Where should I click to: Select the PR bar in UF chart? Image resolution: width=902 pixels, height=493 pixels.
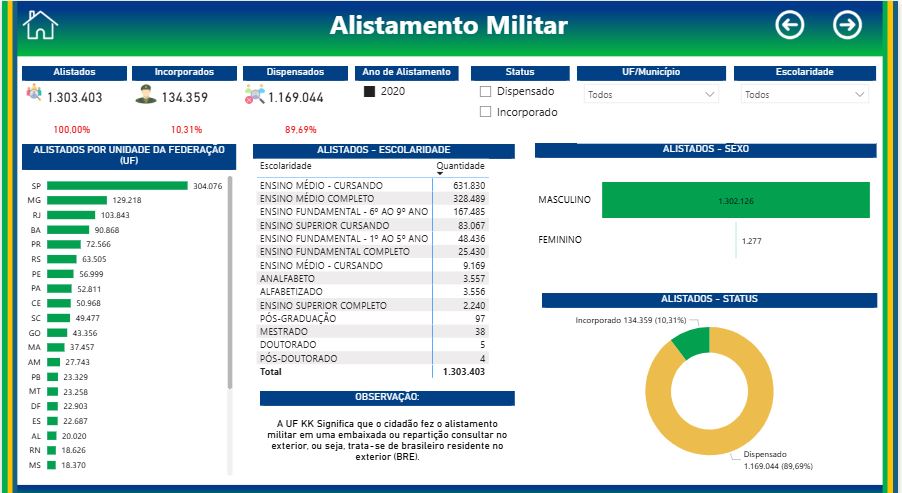click(64, 244)
